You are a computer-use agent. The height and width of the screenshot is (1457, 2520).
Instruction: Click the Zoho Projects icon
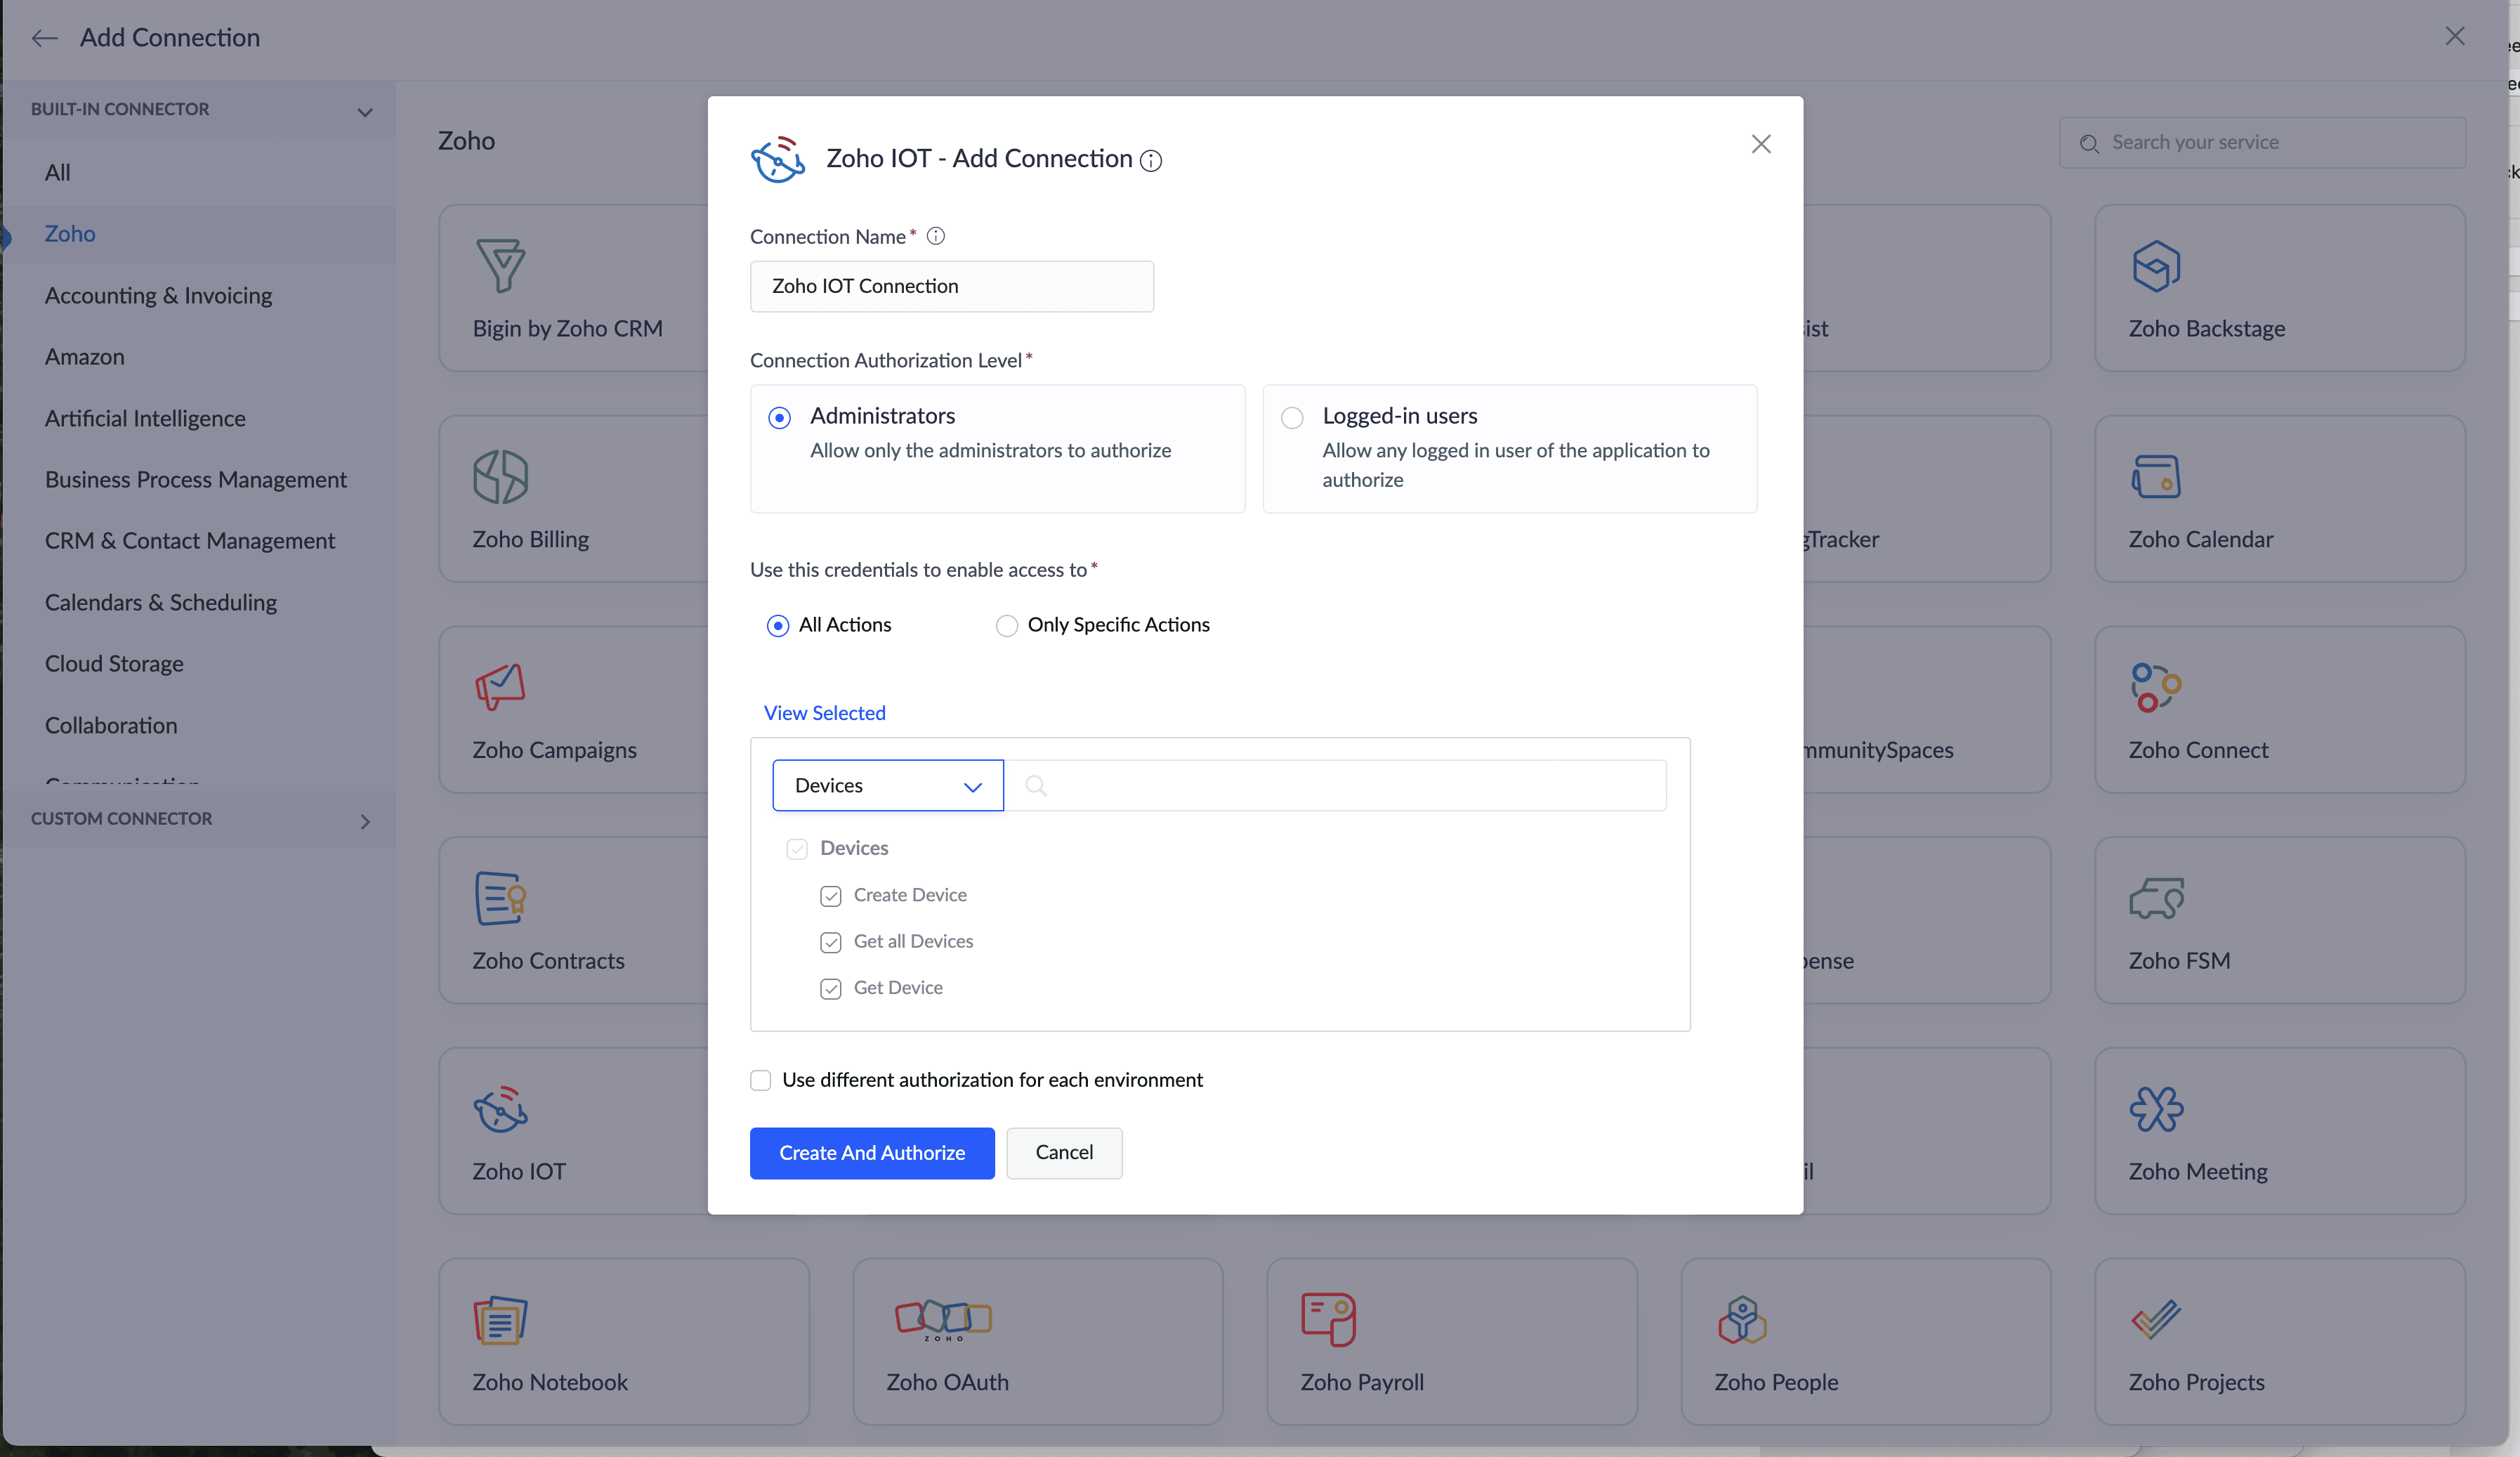pos(2155,1319)
